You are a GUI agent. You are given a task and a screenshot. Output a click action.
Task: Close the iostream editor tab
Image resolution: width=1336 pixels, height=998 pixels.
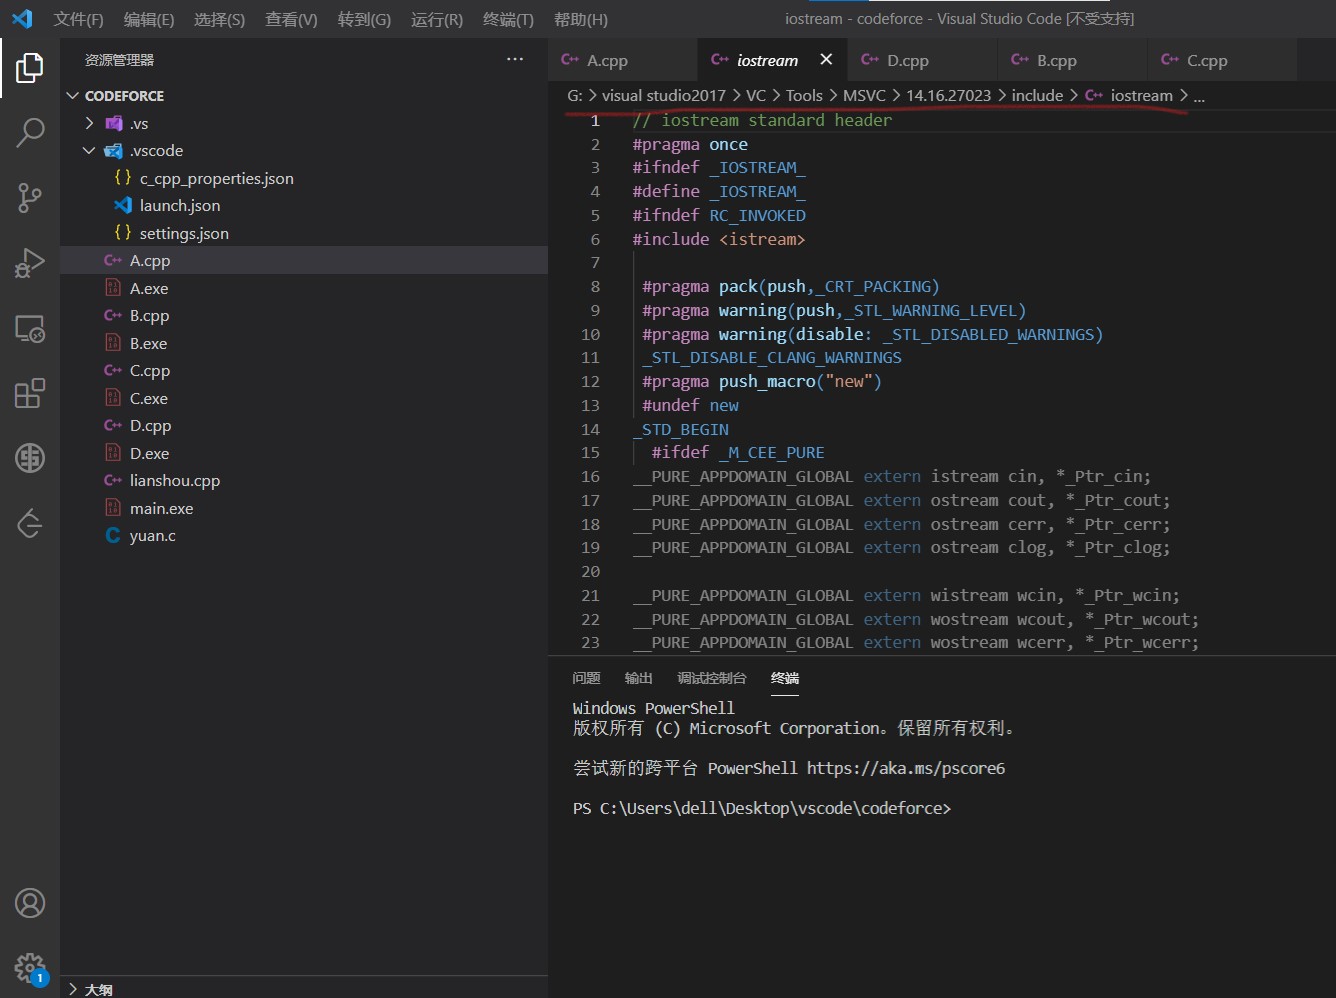pyautogui.click(x=826, y=60)
